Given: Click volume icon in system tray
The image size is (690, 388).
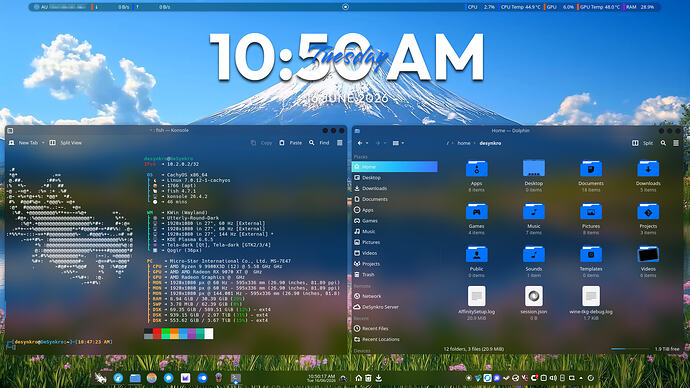Looking at the screenshot, I should coord(553,378).
